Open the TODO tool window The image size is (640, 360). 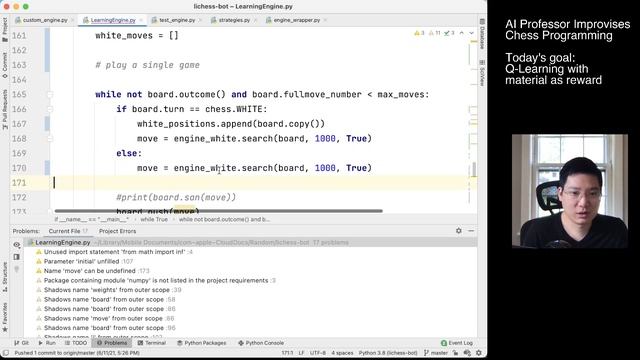[76, 343]
